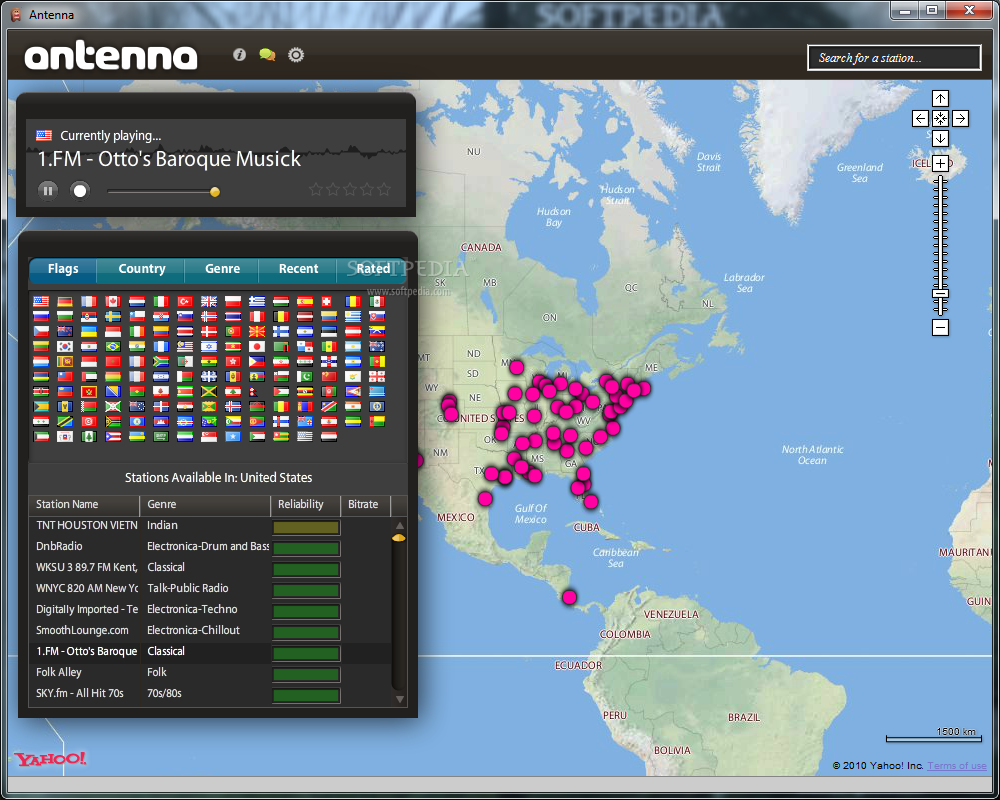Pick the South Korea flag
The height and width of the screenshot is (800, 1000).
64,346
